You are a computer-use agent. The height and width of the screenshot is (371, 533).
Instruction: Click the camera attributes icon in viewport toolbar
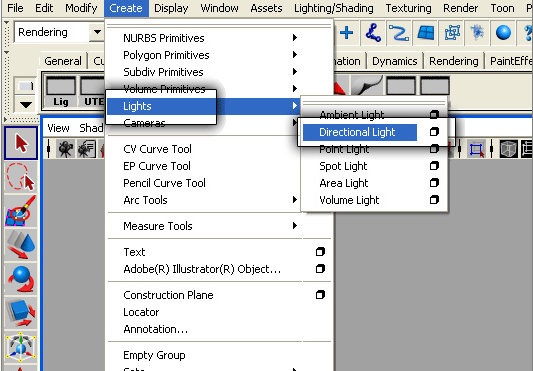tap(87, 149)
